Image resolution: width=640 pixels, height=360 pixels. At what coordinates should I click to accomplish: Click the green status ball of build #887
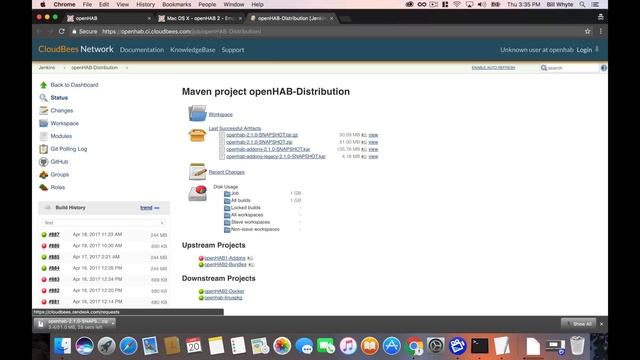coord(44,235)
